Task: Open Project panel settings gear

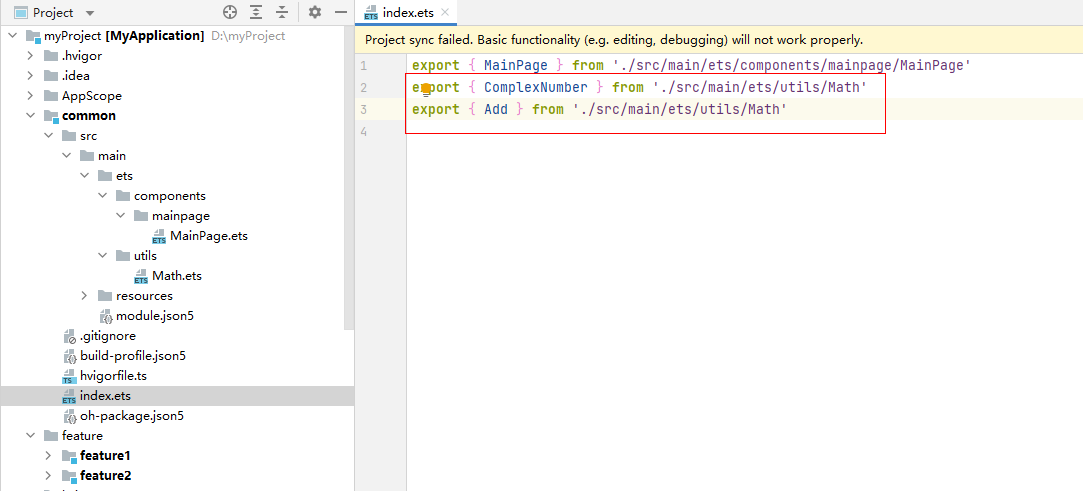Action: pos(315,12)
